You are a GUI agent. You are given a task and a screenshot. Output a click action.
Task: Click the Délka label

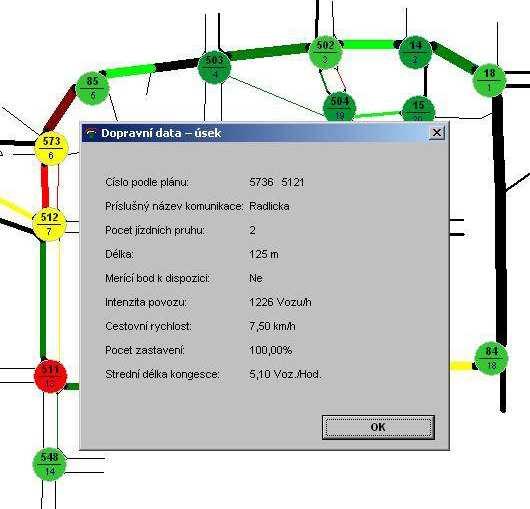[x=119, y=254]
